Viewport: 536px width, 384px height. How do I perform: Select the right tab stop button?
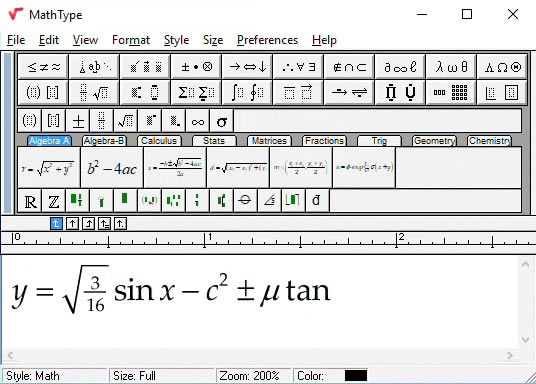coord(89,224)
